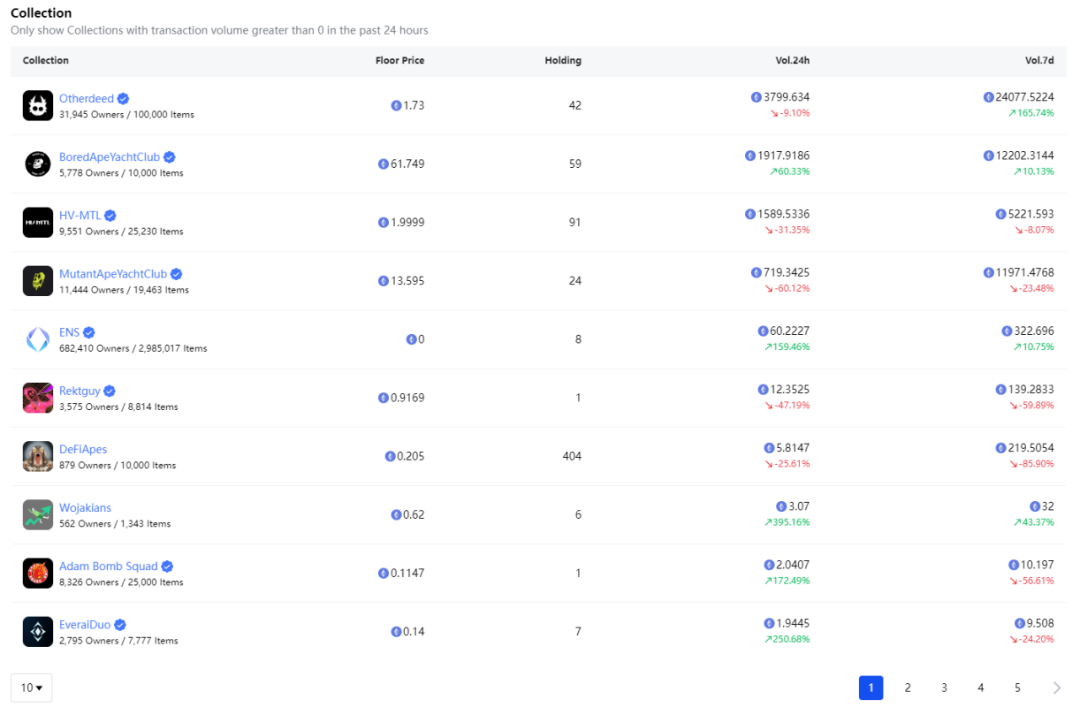This screenshot has width=1080, height=706.
Task: Open the MutantApeYachtClub collection link
Action: pos(113,274)
